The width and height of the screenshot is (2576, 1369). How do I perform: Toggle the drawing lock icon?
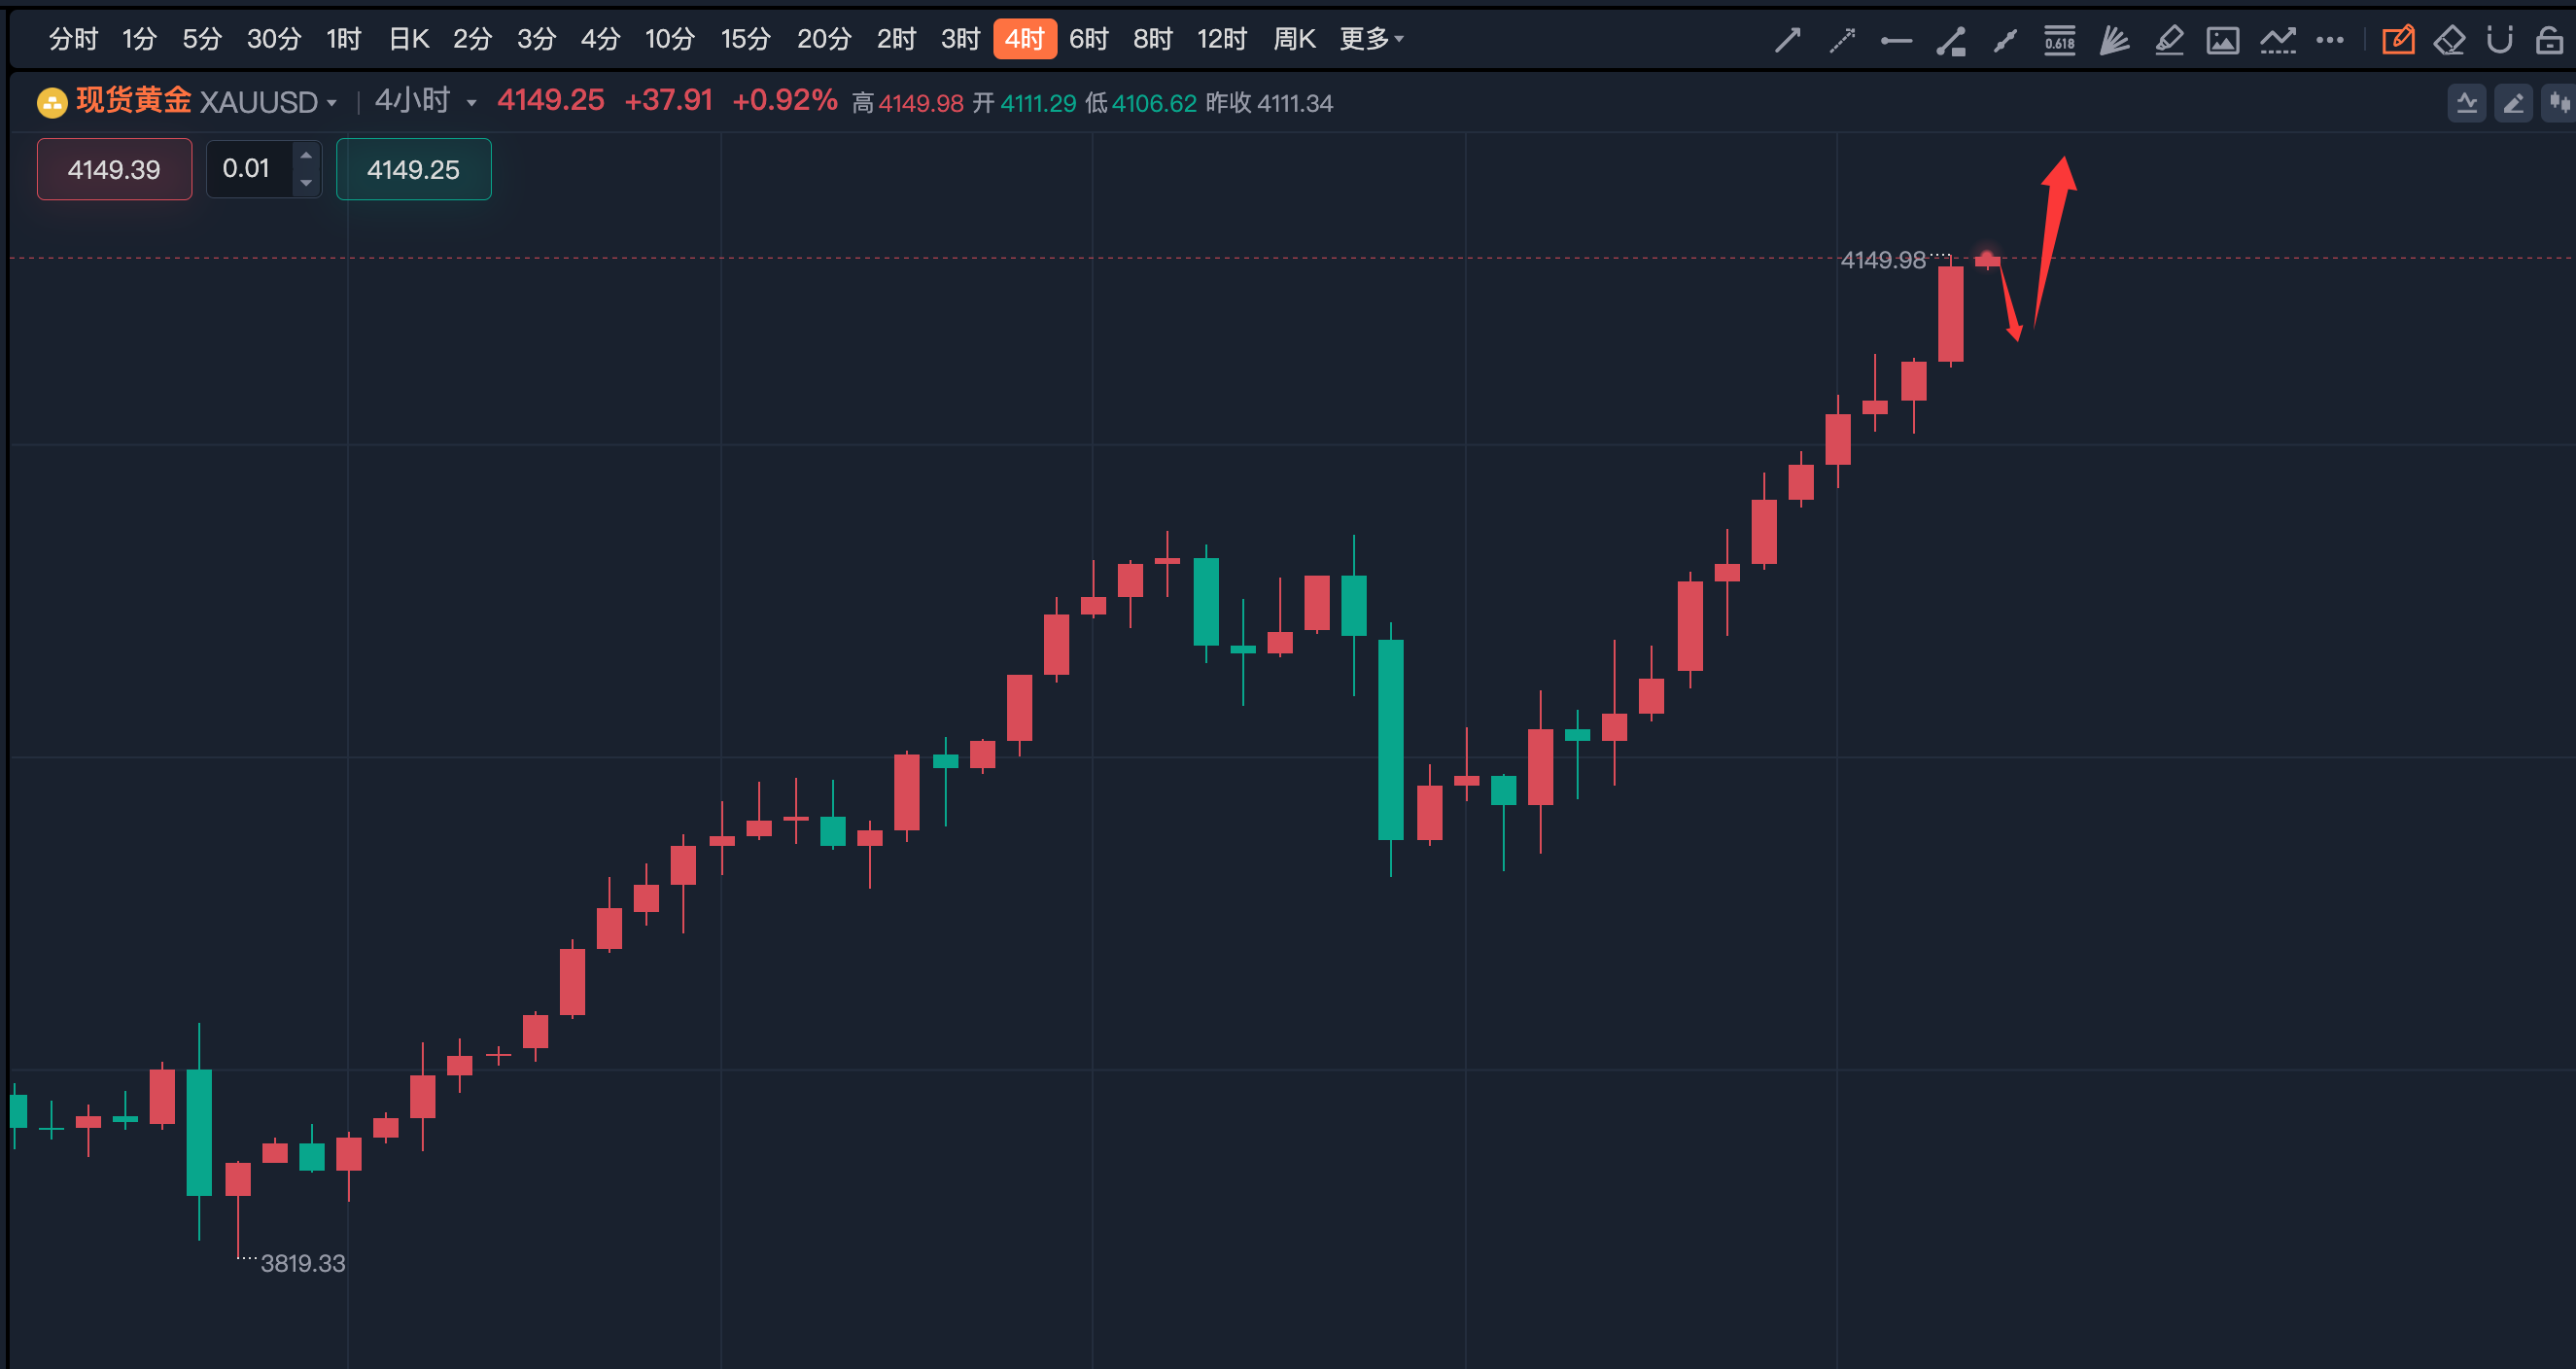point(2549,40)
